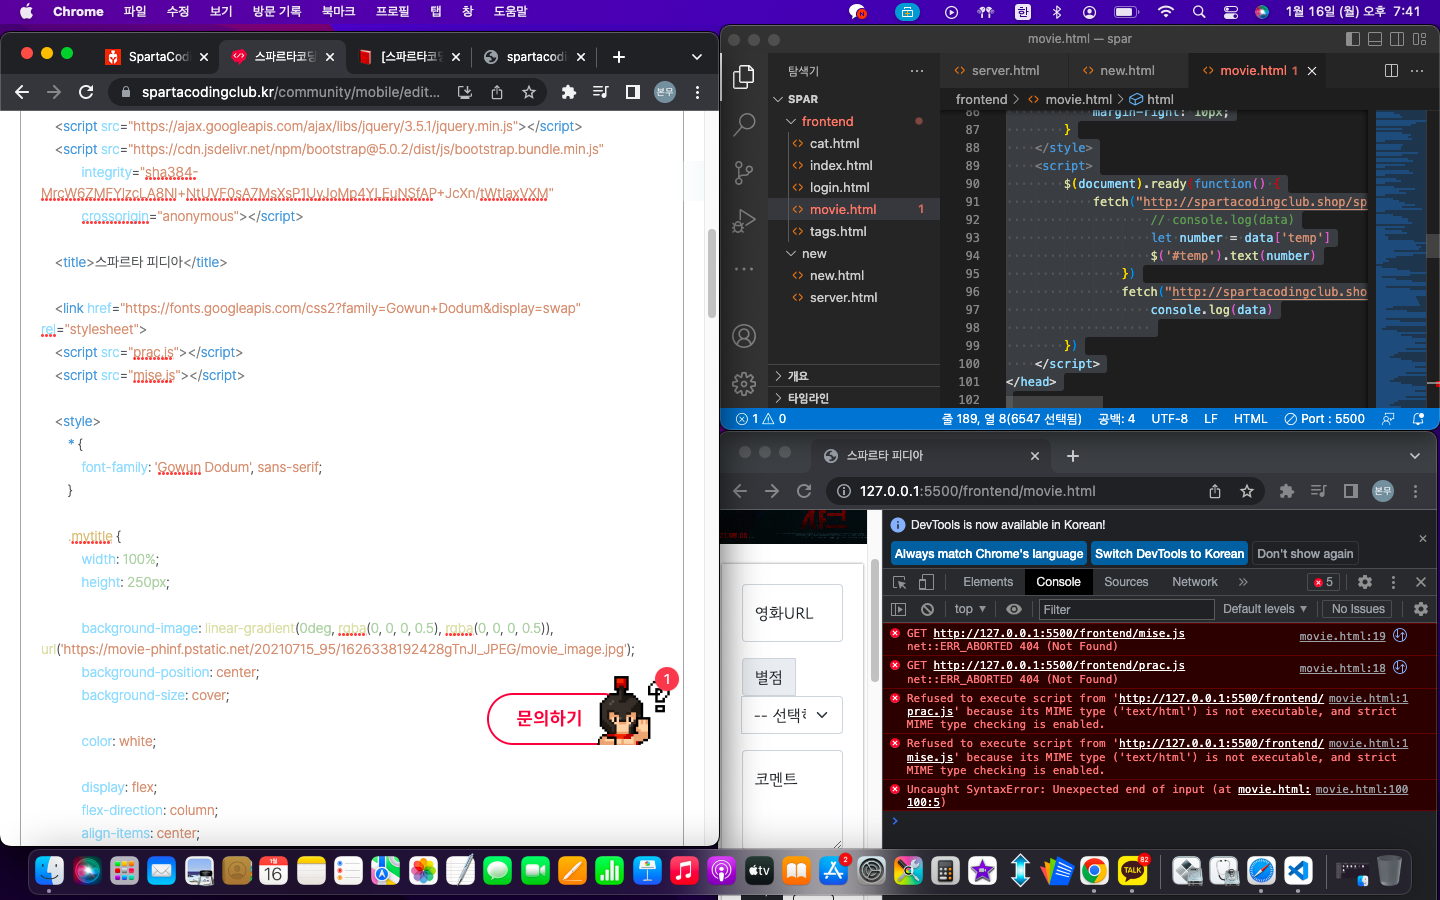The width and height of the screenshot is (1440, 900).
Task: Bookmark the 127.0.0.1 movie.html page
Action: coord(1247,491)
